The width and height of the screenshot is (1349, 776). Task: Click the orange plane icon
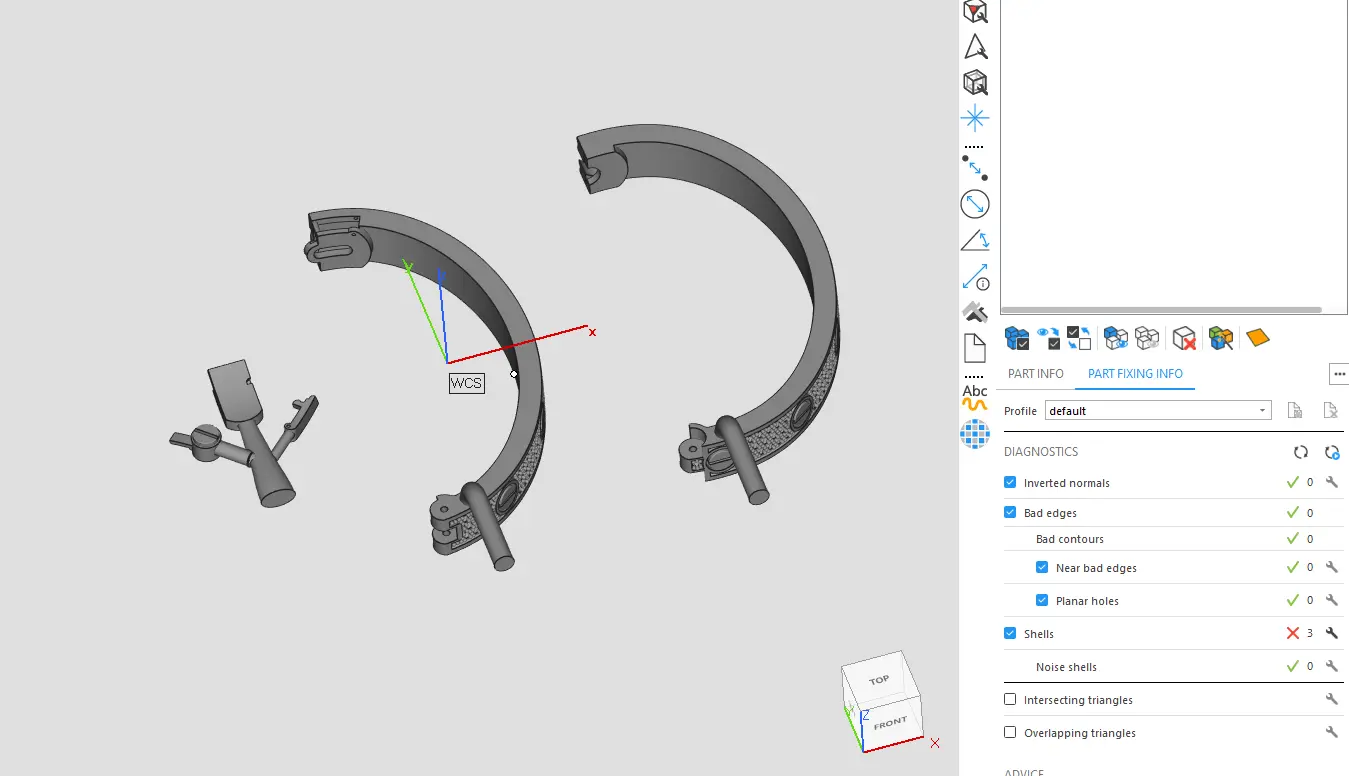[1257, 338]
